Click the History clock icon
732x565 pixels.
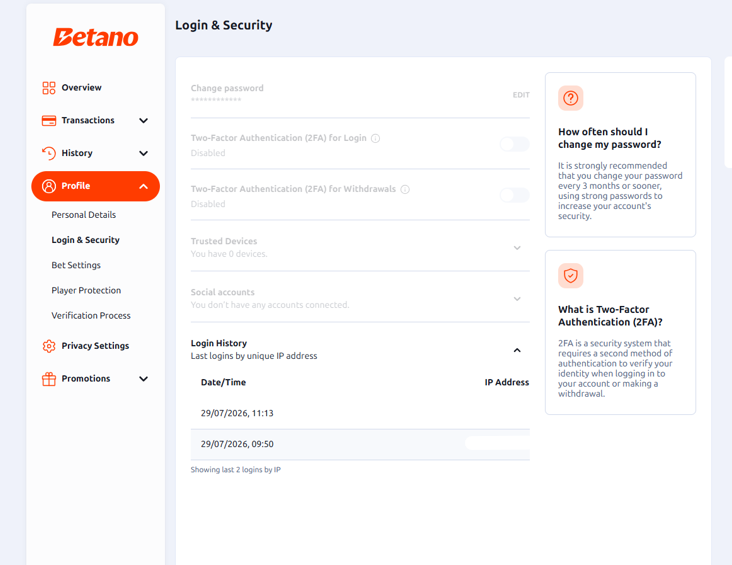click(49, 153)
